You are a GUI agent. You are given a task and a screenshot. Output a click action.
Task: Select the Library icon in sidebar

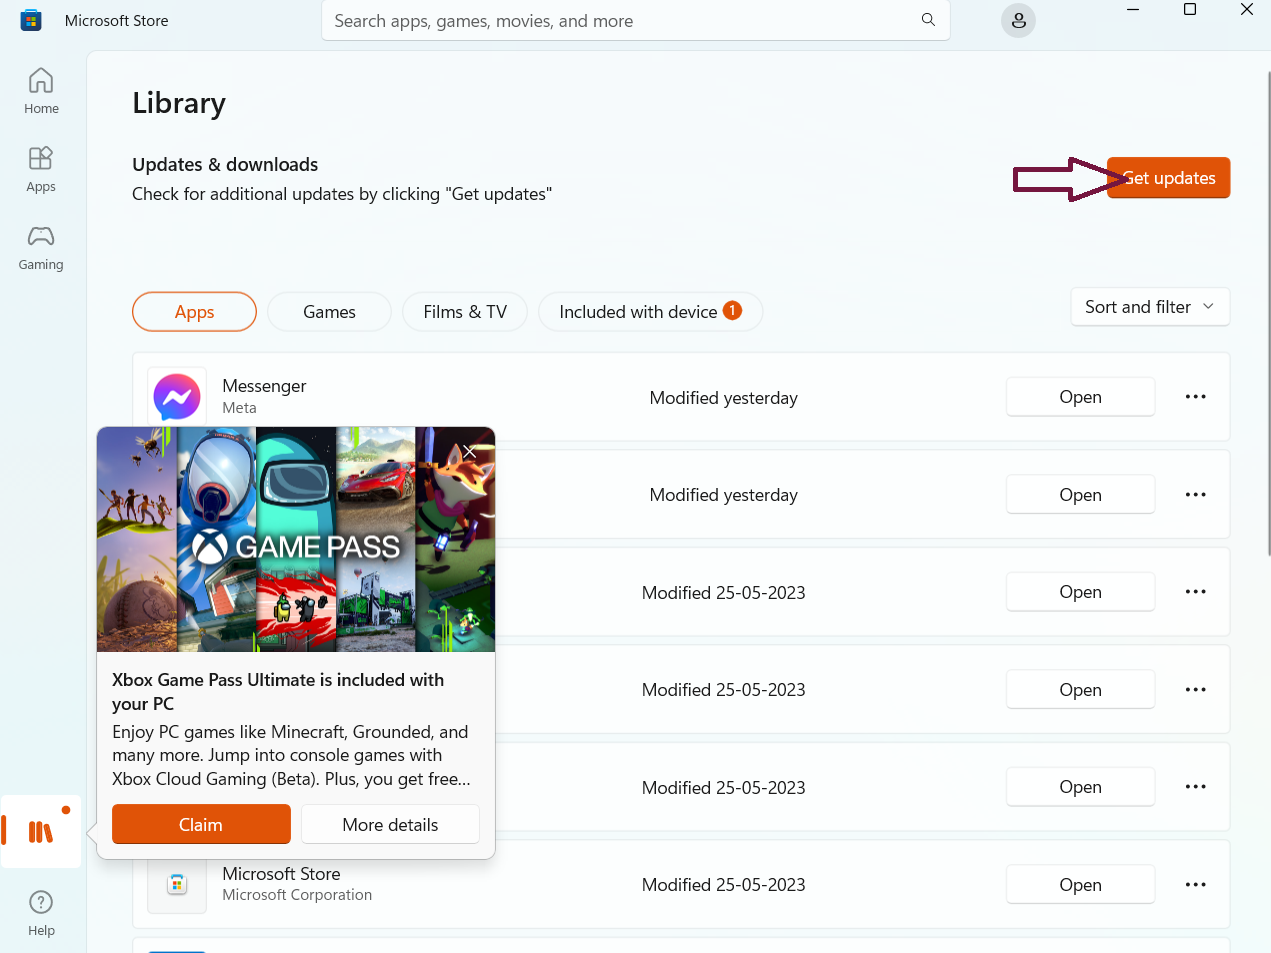click(41, 831)
